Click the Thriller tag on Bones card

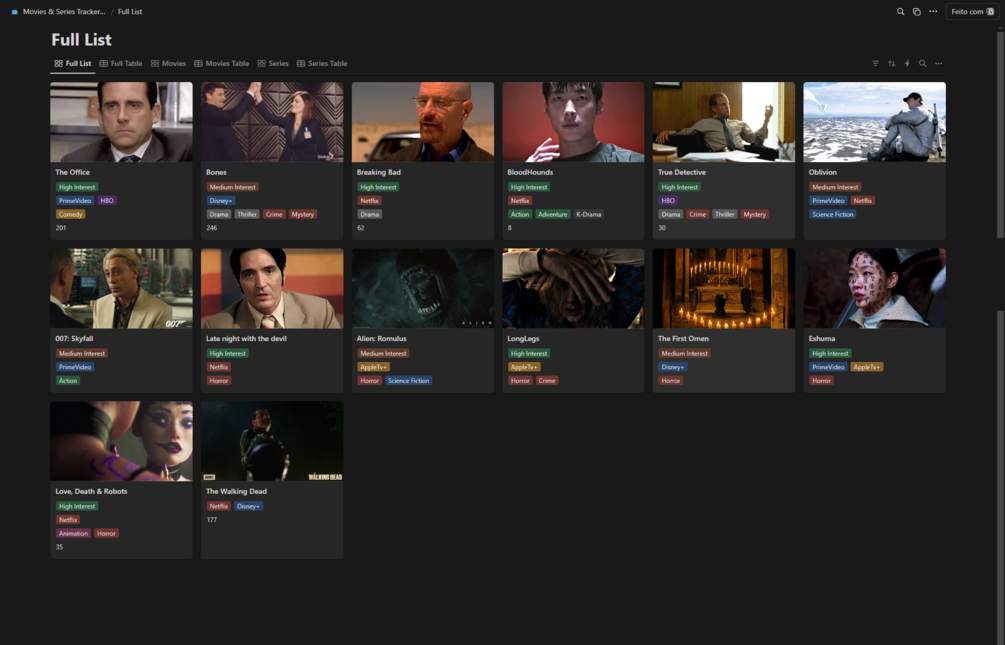[x=247, y=214]
